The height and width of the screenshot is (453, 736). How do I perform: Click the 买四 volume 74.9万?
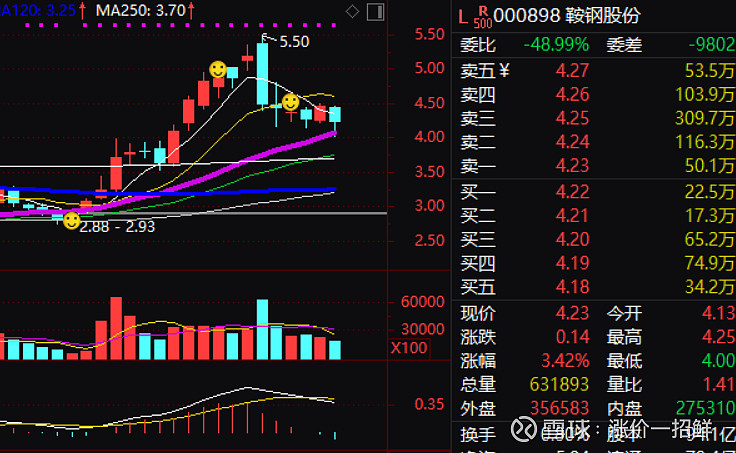click(x=710, y=263)
